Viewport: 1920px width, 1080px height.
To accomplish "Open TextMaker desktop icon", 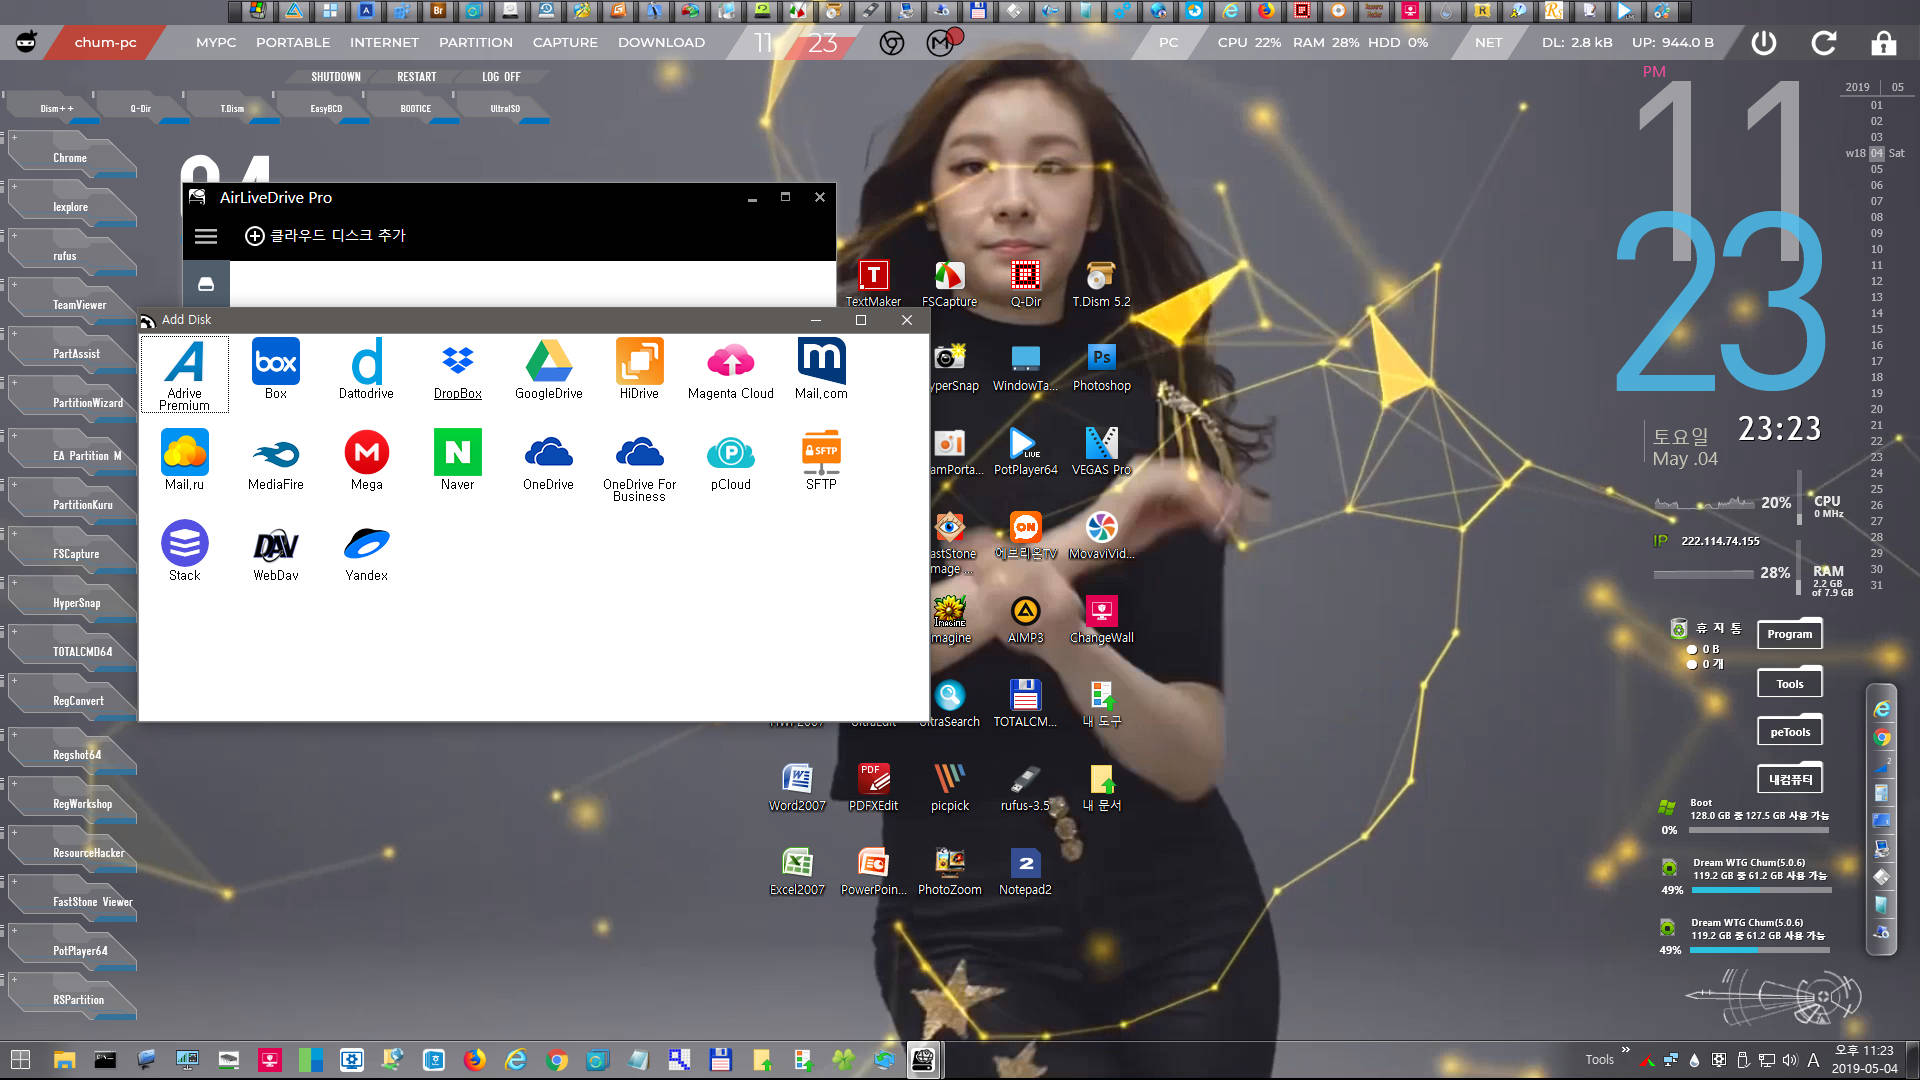I will click(x=873, y=283).
